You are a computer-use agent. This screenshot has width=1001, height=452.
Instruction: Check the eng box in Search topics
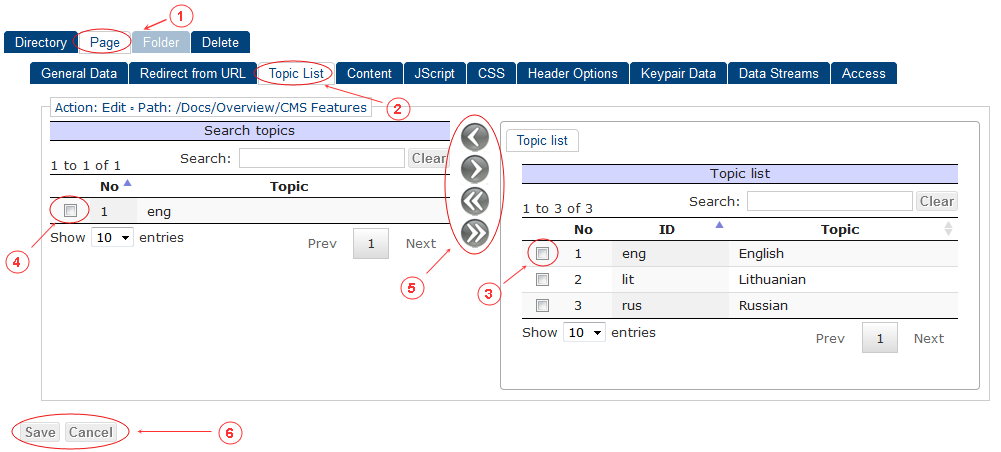pyautogui.click(x=70, y=211)
